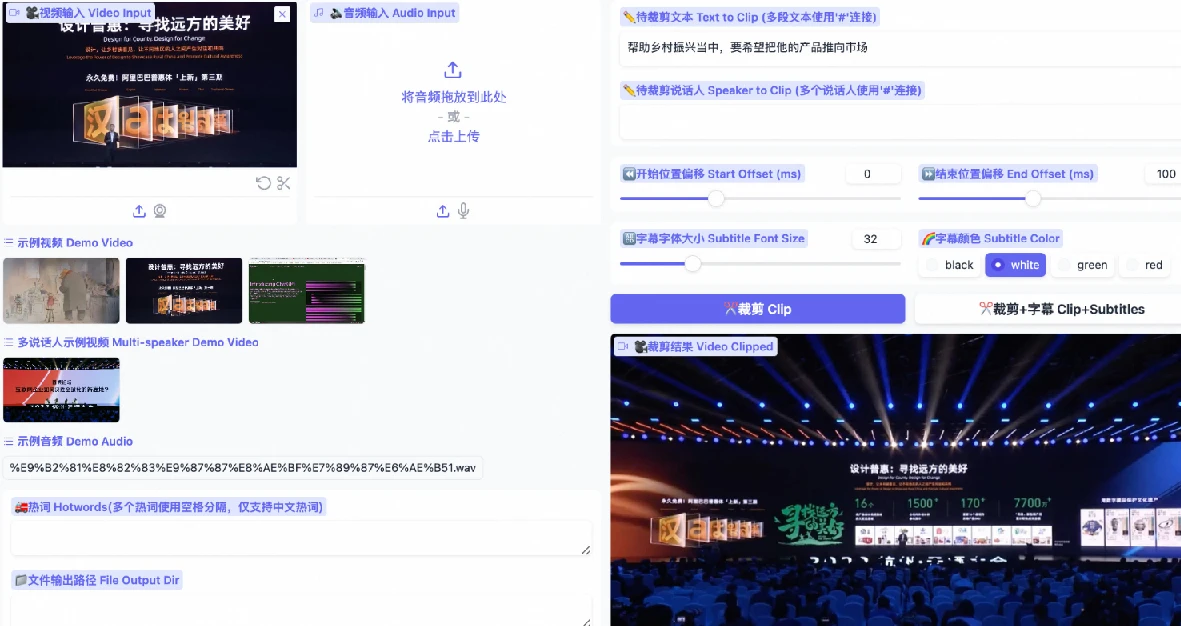The height and width of the screenshot is (626, 1181).
Task: Click the undo icon under the video preview
Action: click(x=263, y=183)
